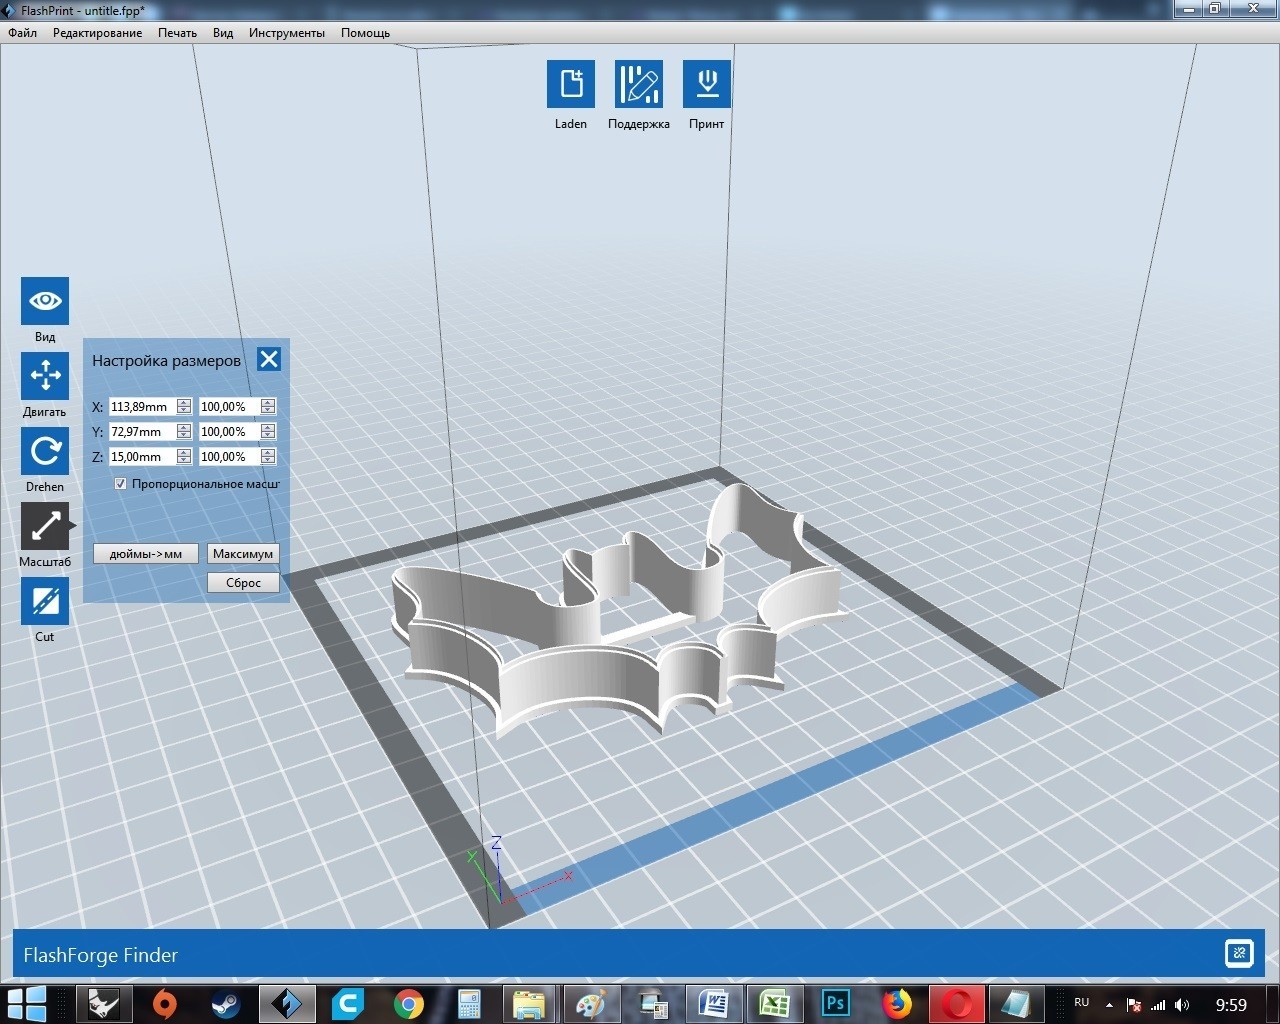Close the Настройка размеров panel

[269, 359]
